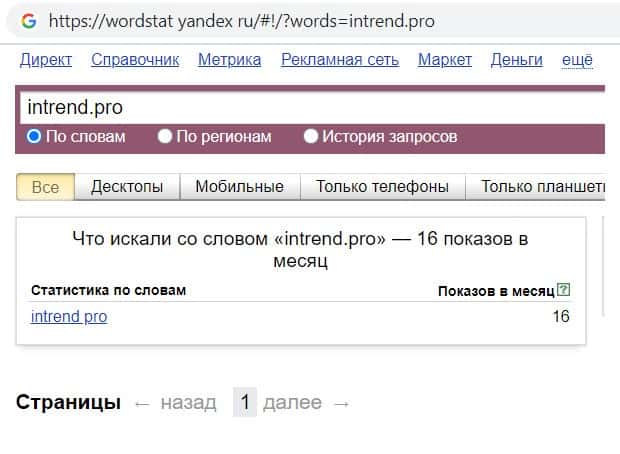Select the По словам radio button
Screen dimensions: 620x454
click(34, 136)
